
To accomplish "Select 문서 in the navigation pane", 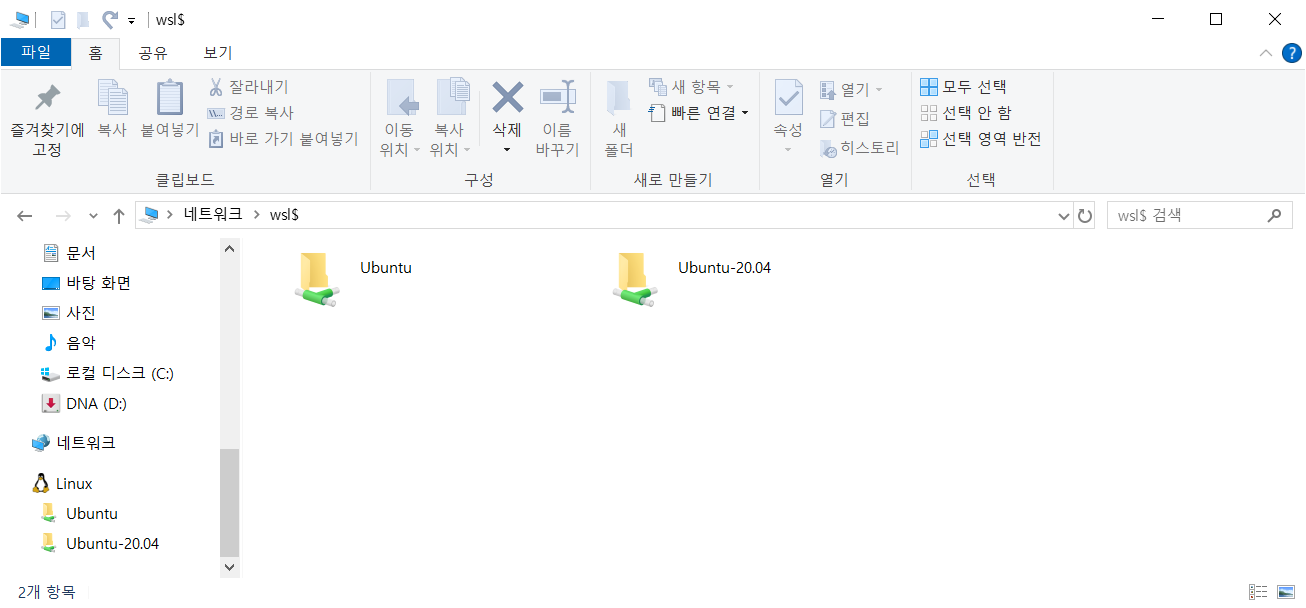I will click(82, 253).
